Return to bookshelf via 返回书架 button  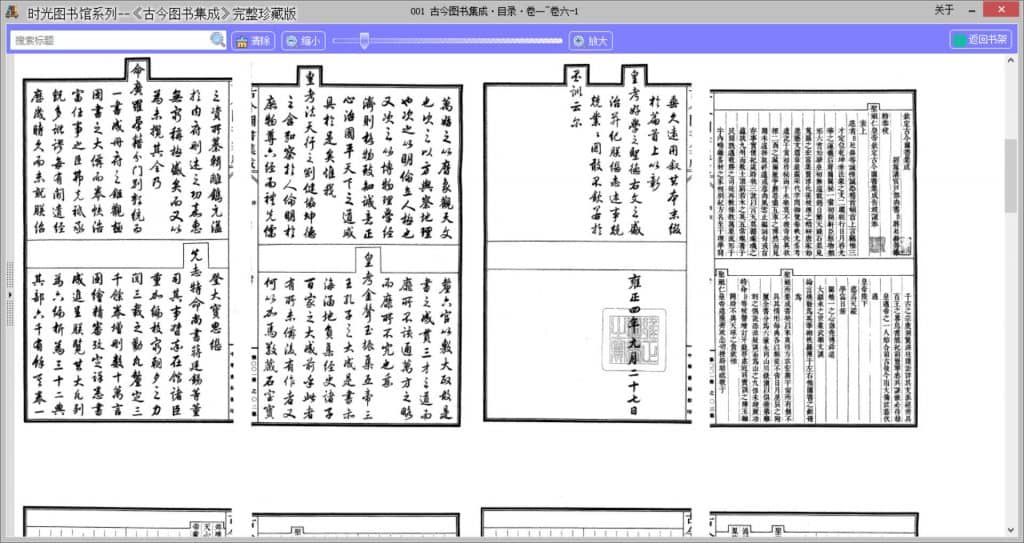979,40
